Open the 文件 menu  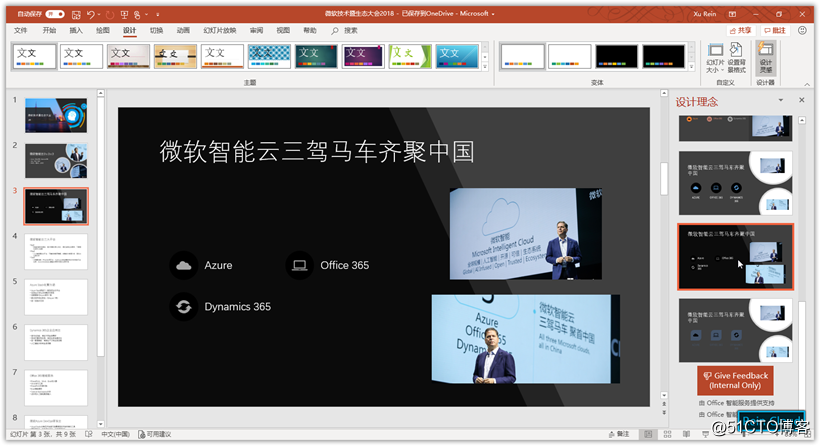click(21, 30)
